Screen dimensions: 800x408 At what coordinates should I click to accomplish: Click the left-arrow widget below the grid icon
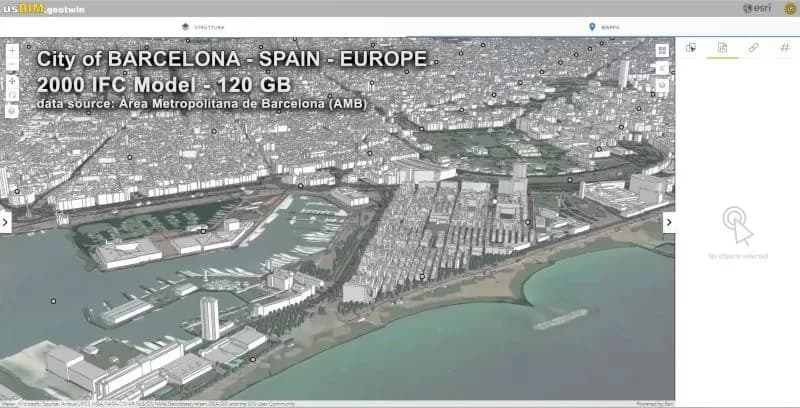coord(662,68)
